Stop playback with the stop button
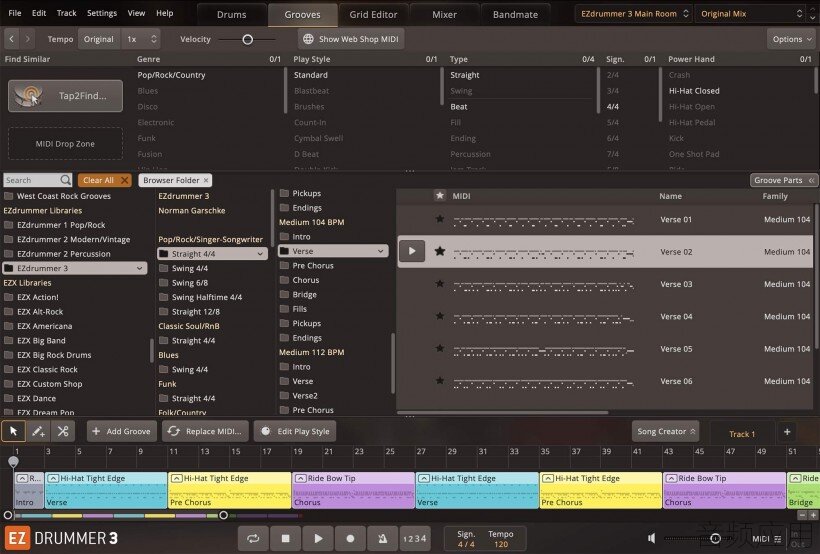The image size is (820, 554). pos(286,538)
